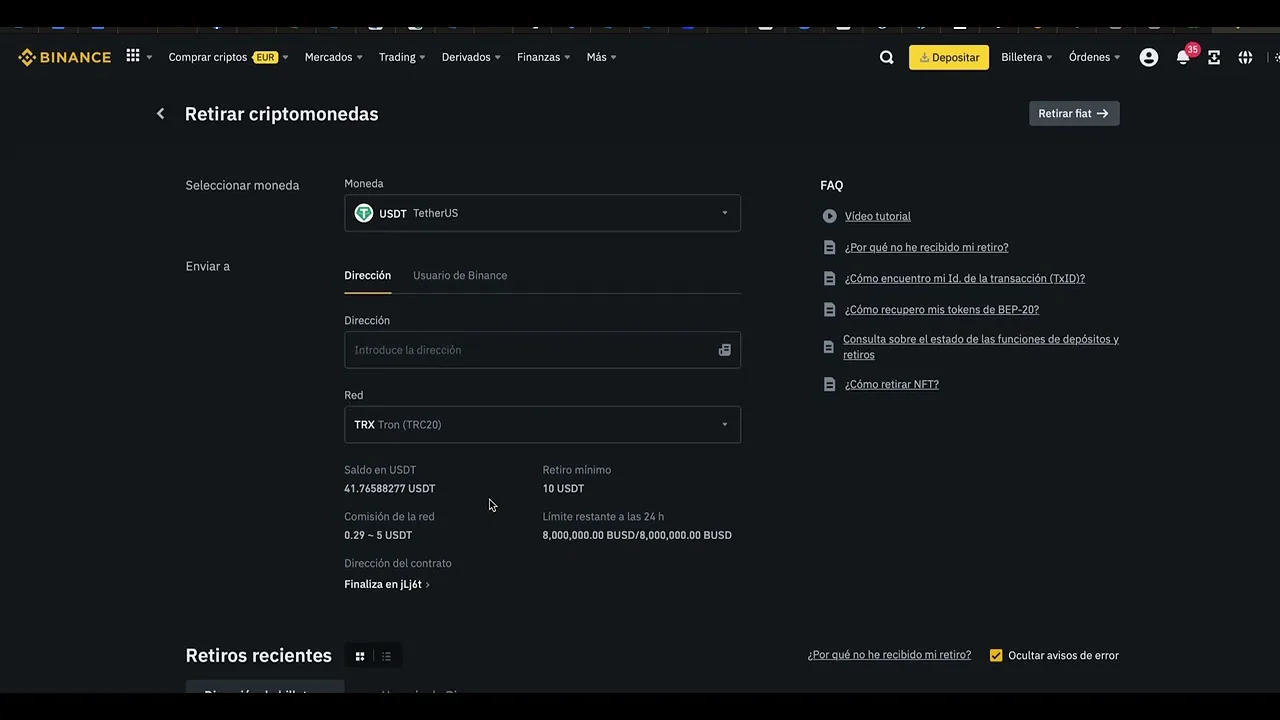Viewport: 1280px width, 720px height.
Task: Expand the Moneda USDT dropdown
Action: click(542, 213)
